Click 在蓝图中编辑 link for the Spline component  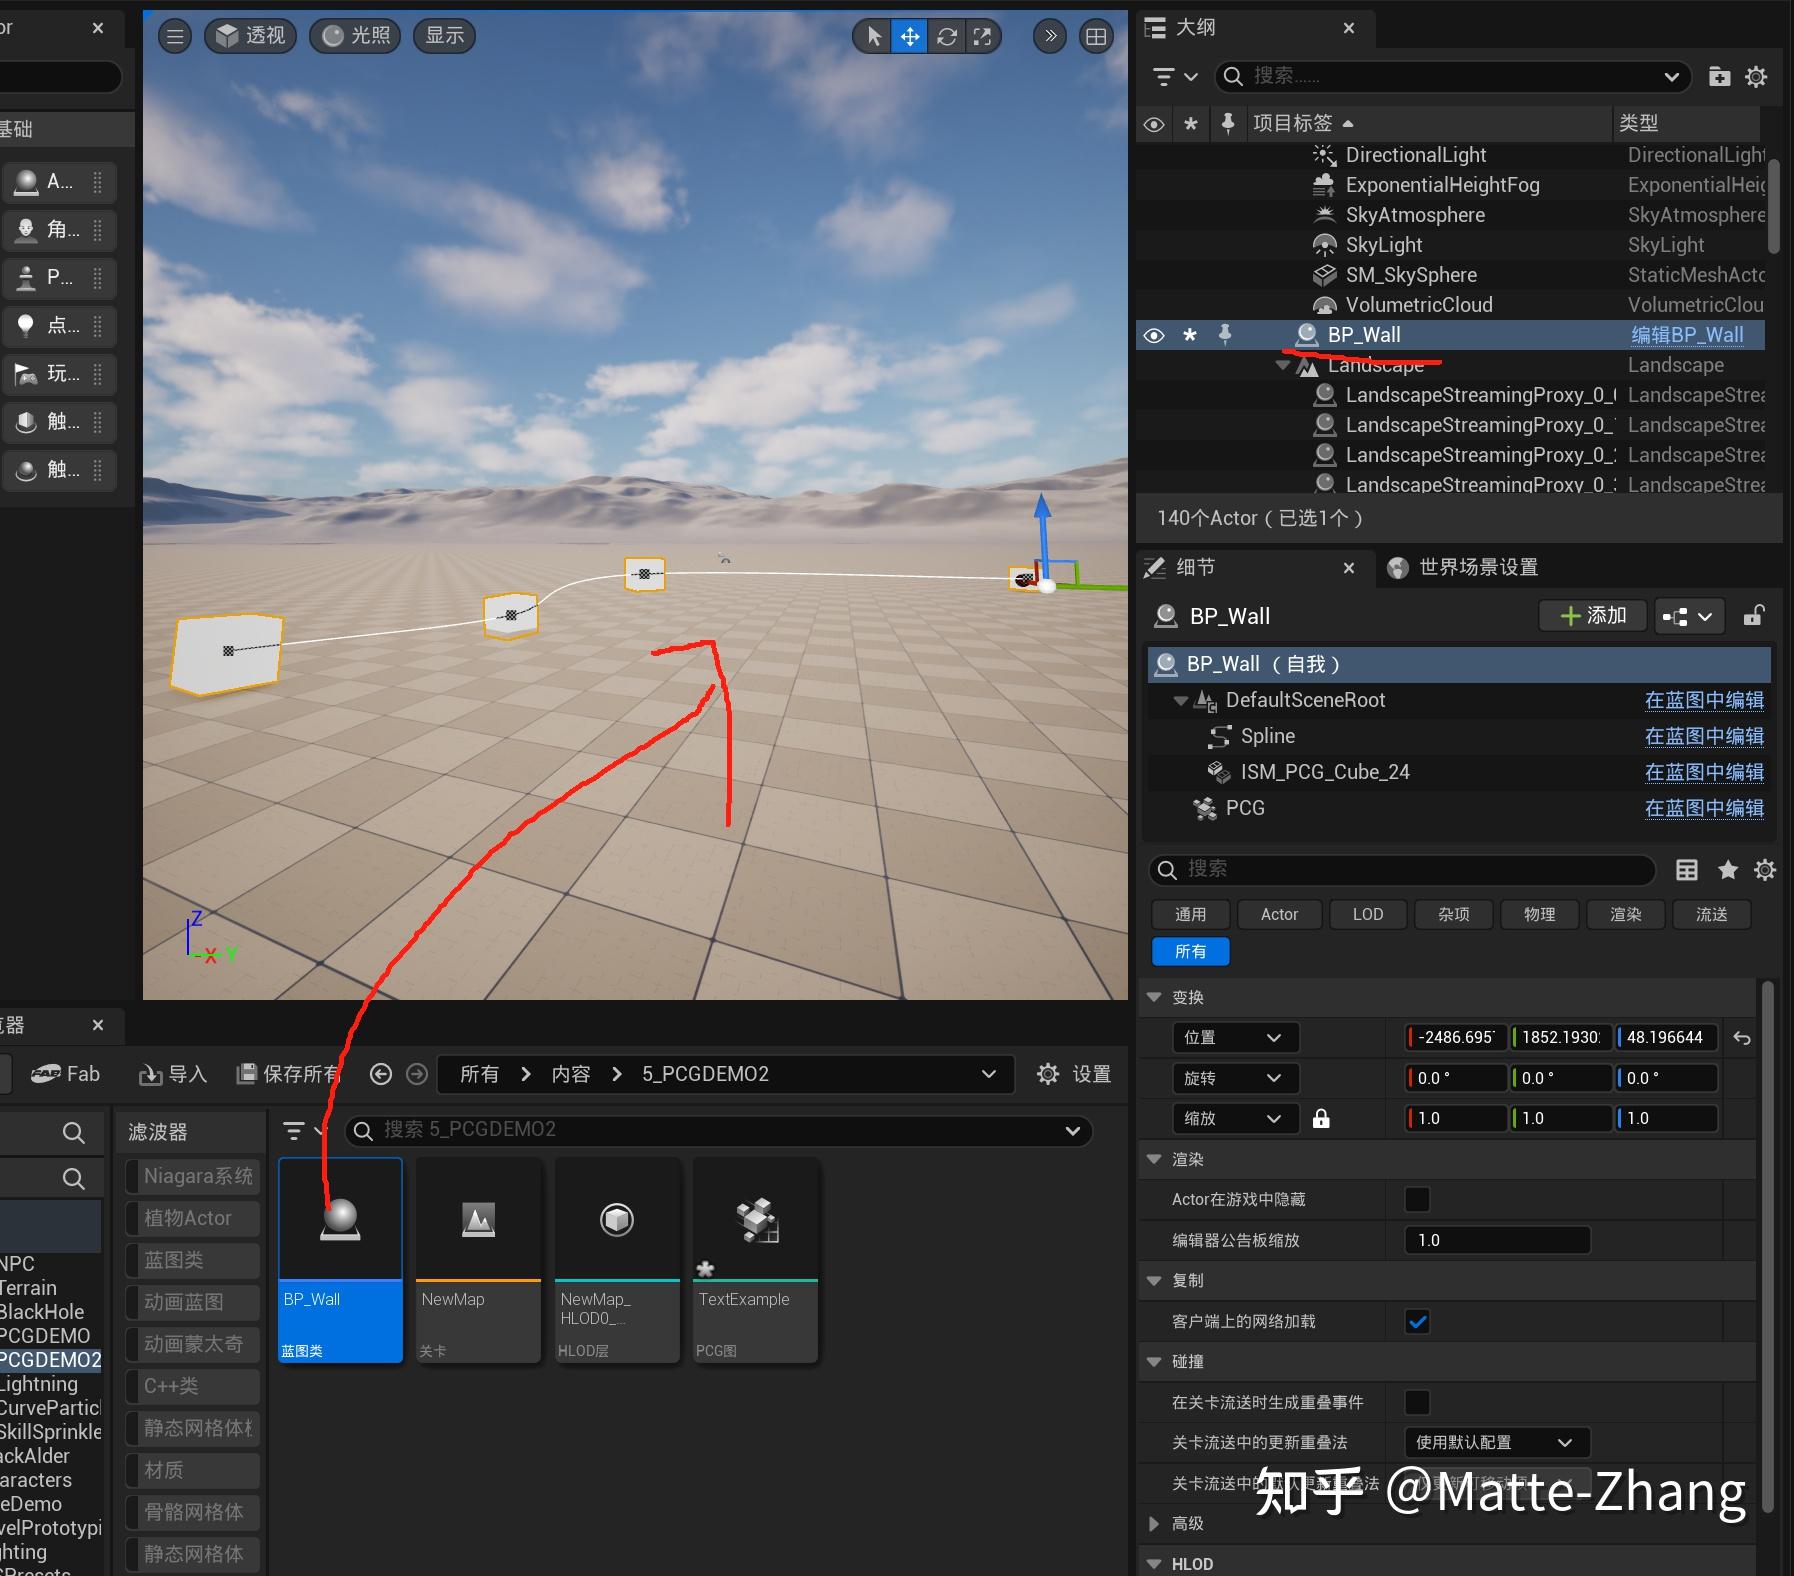click(1703, 736)
